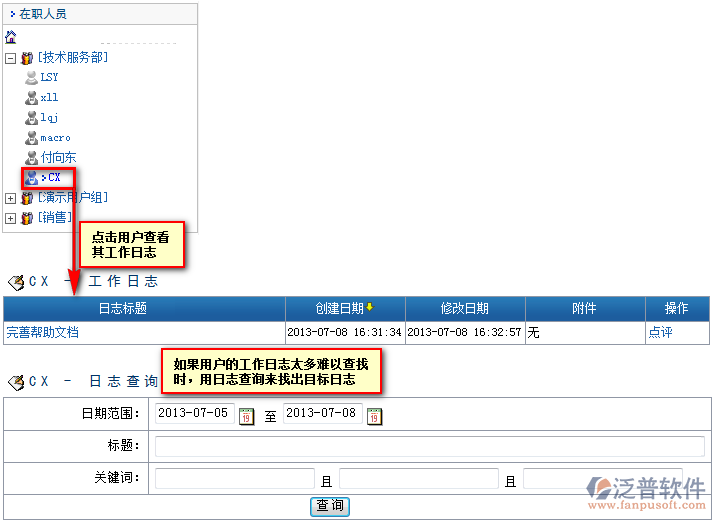Image resolution: width=716 pixels, height=521 pixels.
Task: Collapse the 技术服务部 tree node
Action: coord(10,58)
